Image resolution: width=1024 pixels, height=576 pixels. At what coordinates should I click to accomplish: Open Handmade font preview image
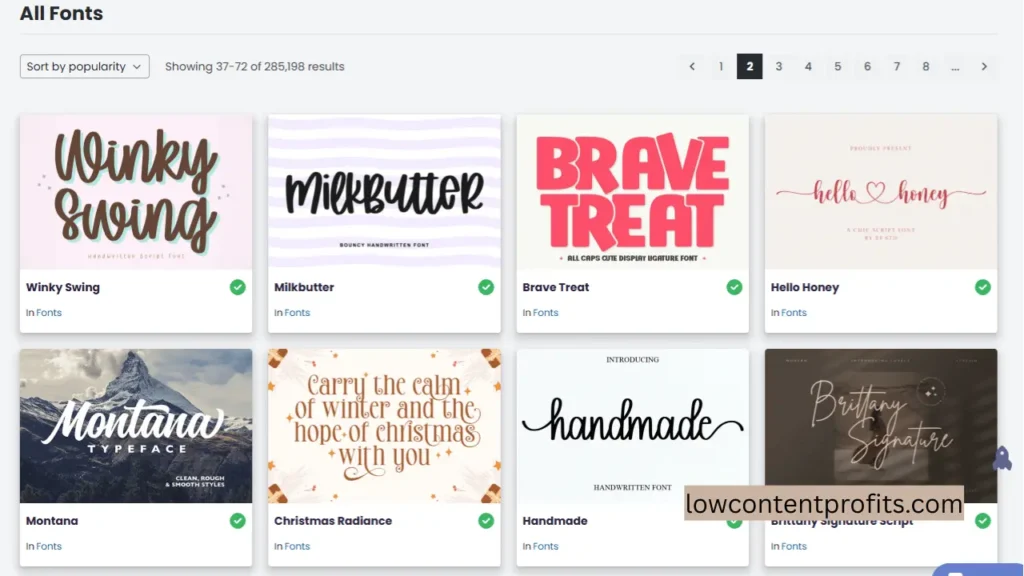(x=632, y=426)
